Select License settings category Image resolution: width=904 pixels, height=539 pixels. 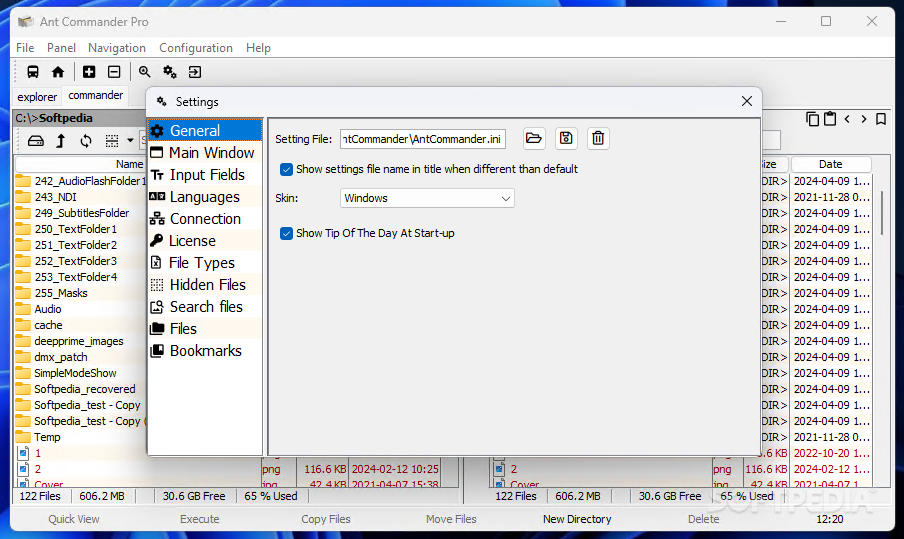pyautogui.click(x=205, y=240)
